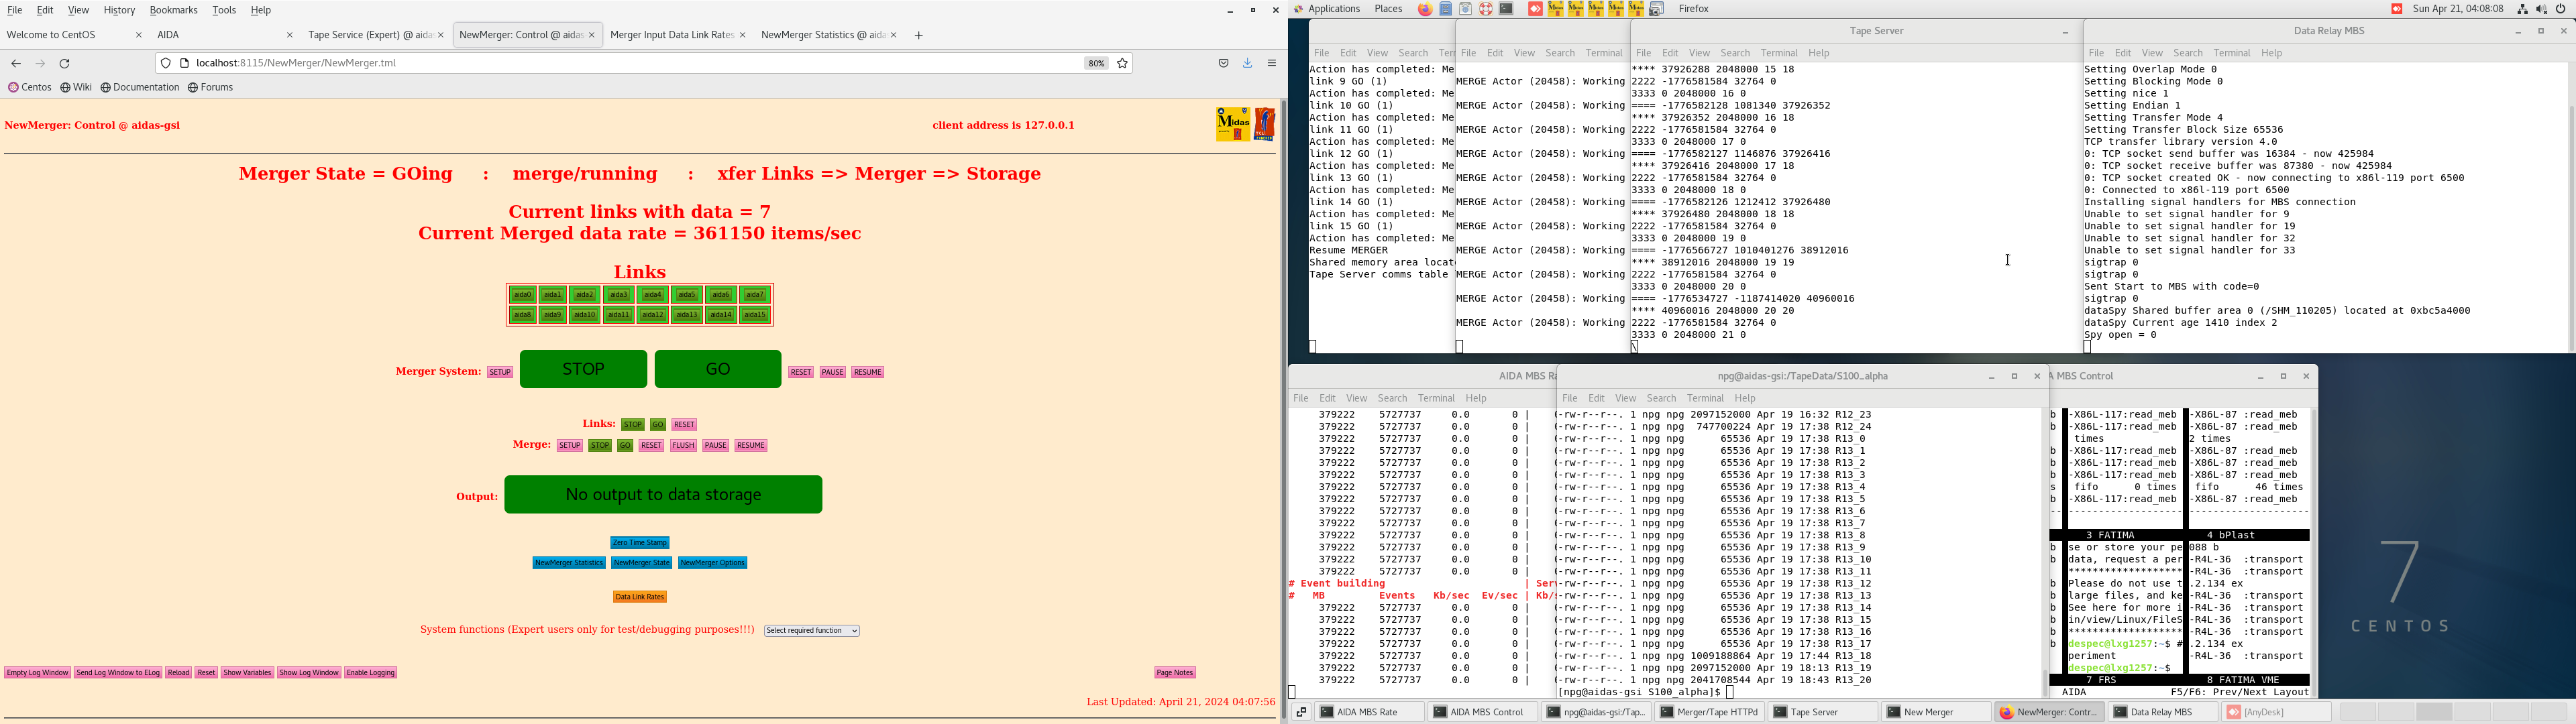Bookmark this page using the star icon
Screen dimensions: 2576x724
[x=1123, y=63]
